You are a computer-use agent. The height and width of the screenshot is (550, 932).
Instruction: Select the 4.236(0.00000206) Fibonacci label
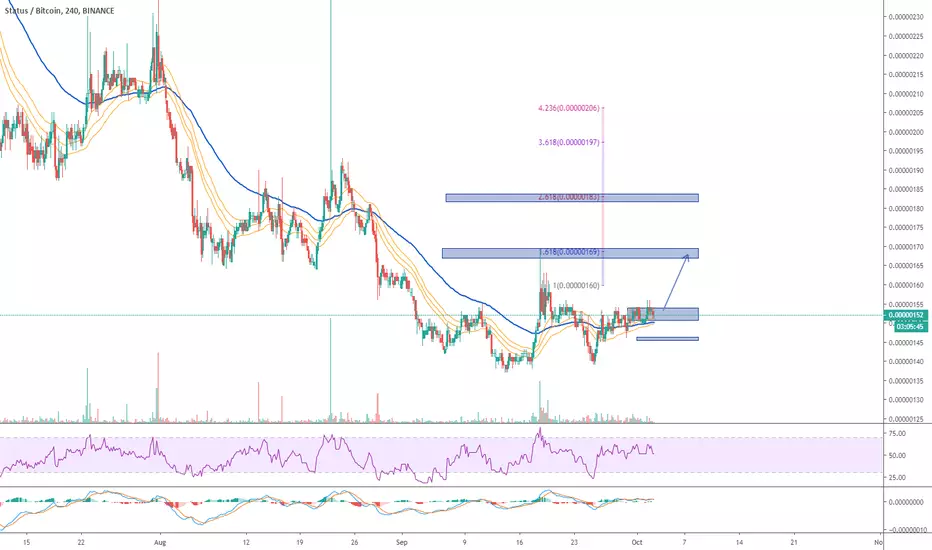pyautogui.click(x=568, y=108)
